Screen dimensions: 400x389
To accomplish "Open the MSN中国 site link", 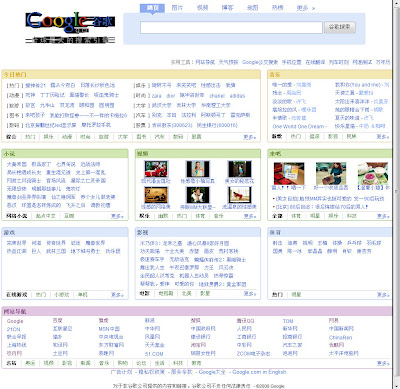I will click(x=109, y=329).
